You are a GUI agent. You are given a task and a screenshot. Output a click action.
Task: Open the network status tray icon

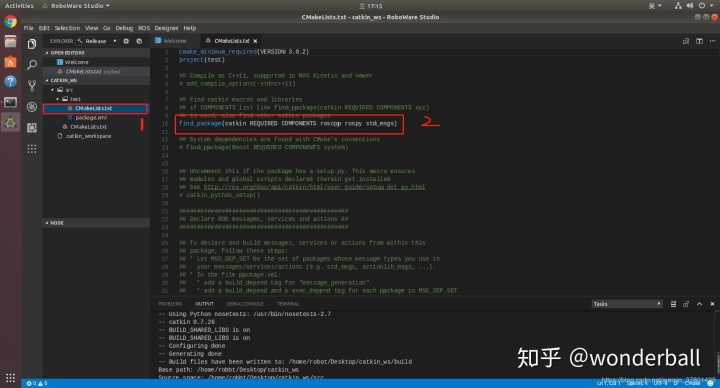point(678,6)
